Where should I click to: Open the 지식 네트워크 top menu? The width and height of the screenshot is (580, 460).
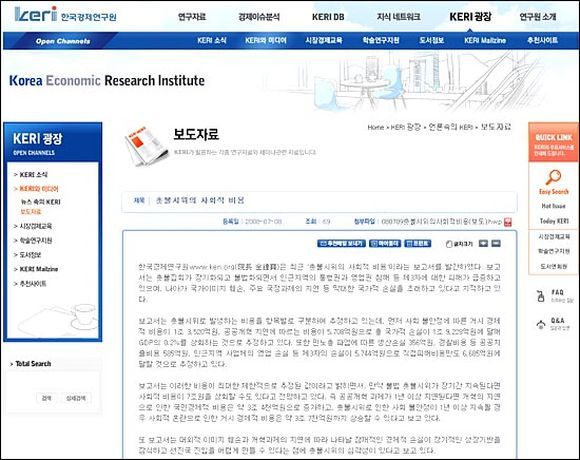398,17
